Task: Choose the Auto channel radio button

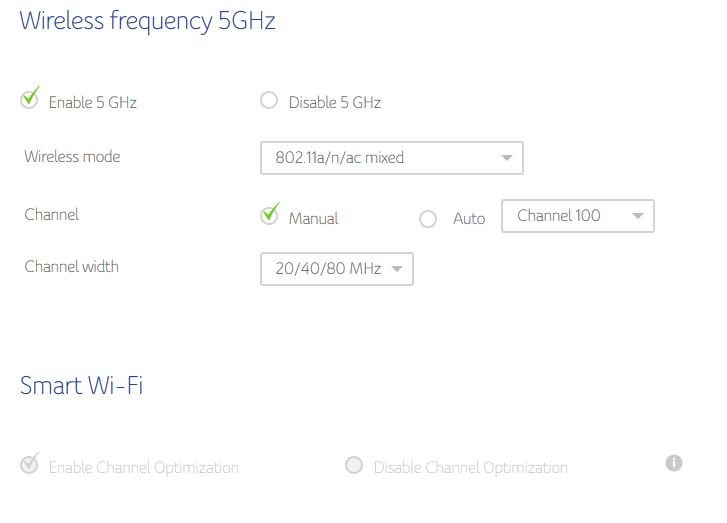Action: (428, 219)
